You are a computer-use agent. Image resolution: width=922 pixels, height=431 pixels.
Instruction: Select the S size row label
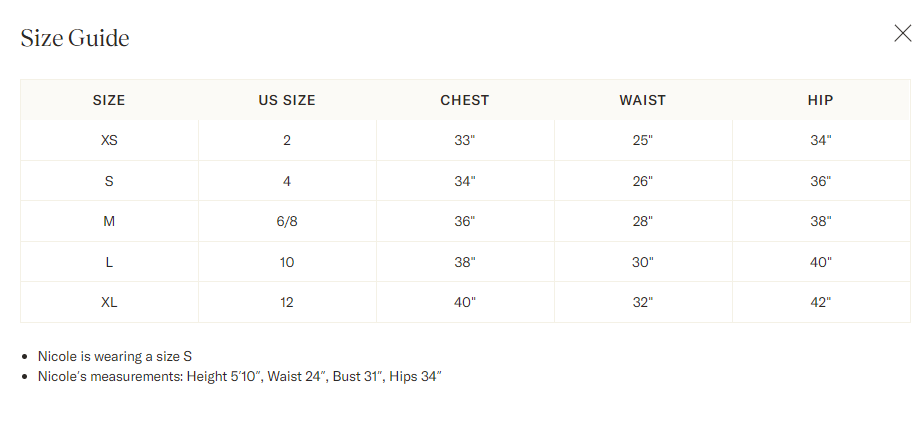pos(109,181)
